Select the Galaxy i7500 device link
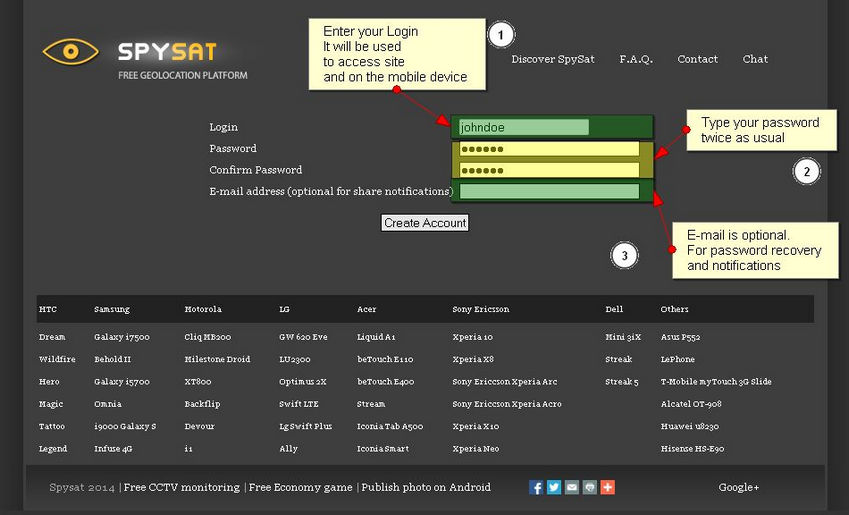The image size is (849, 515). point(121,337)
